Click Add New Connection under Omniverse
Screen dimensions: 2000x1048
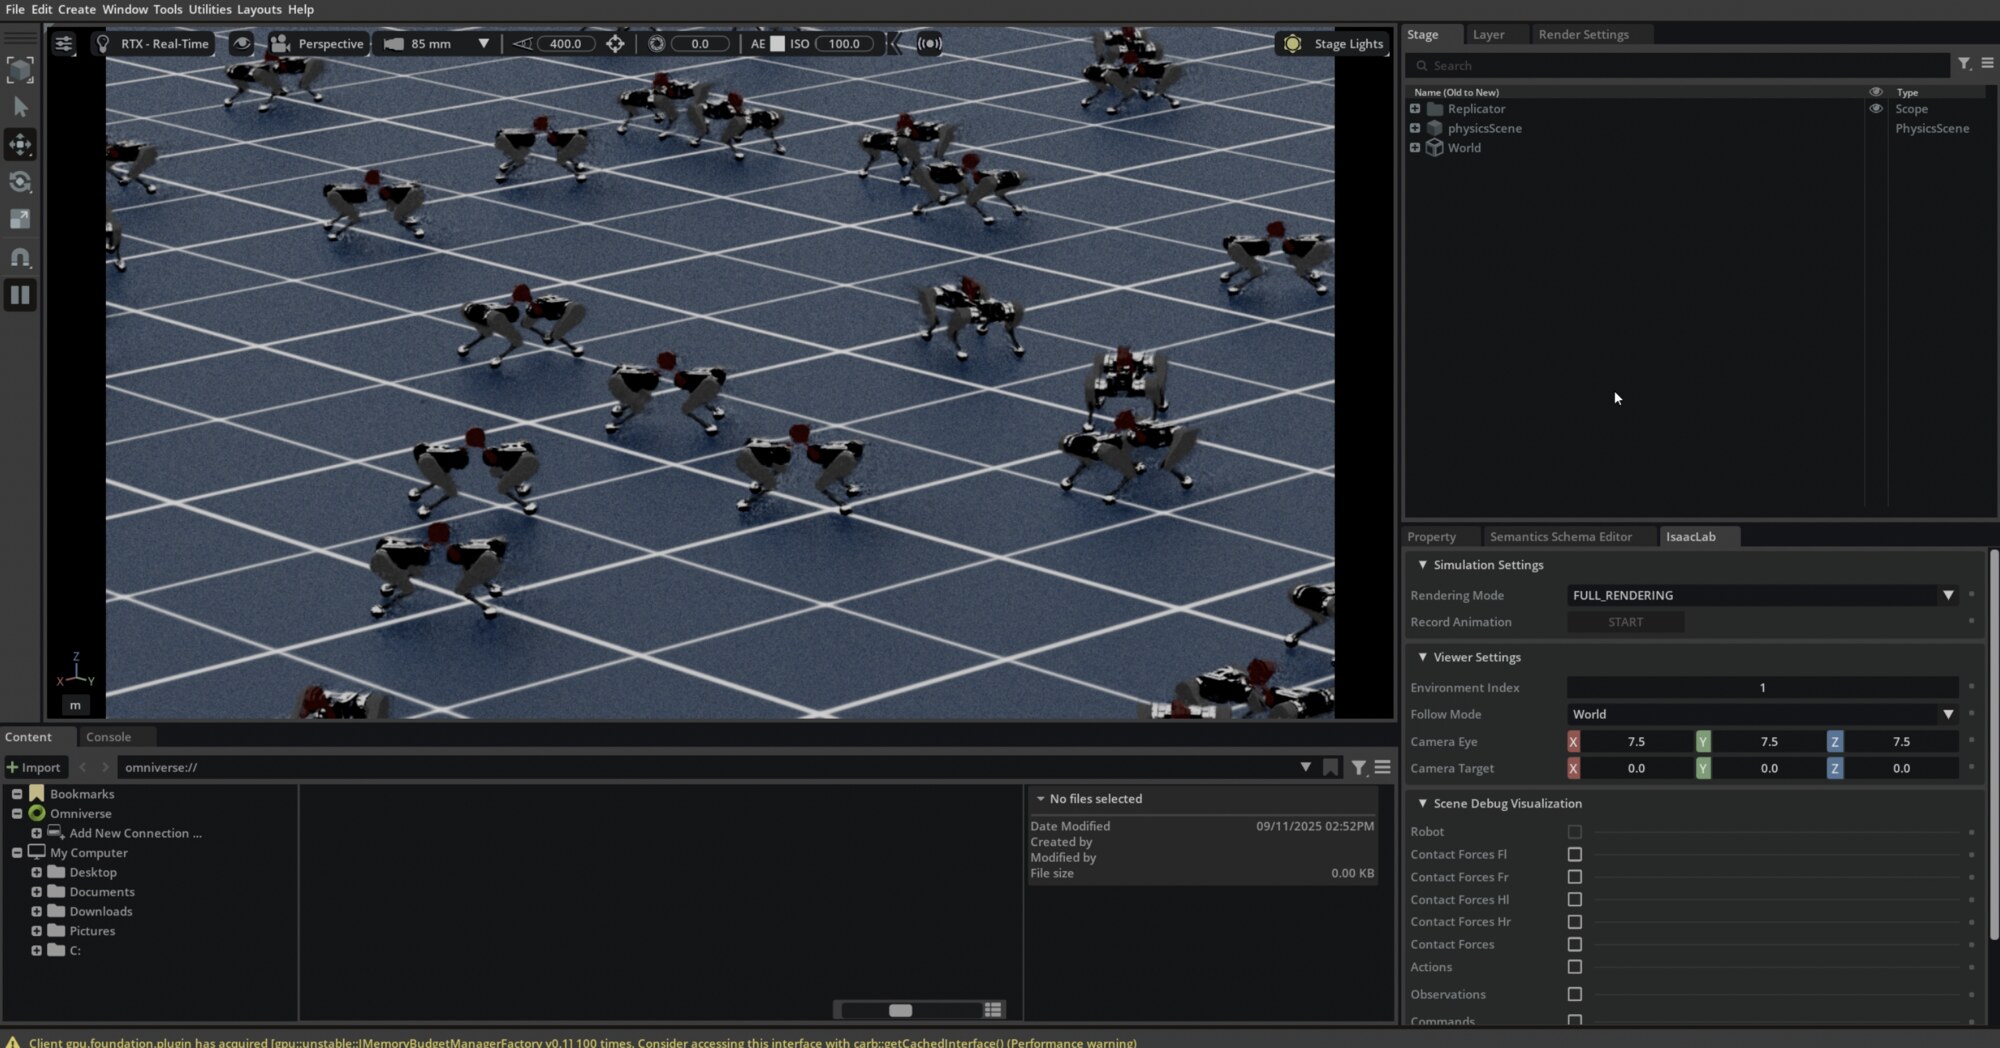tap(135, 833)
